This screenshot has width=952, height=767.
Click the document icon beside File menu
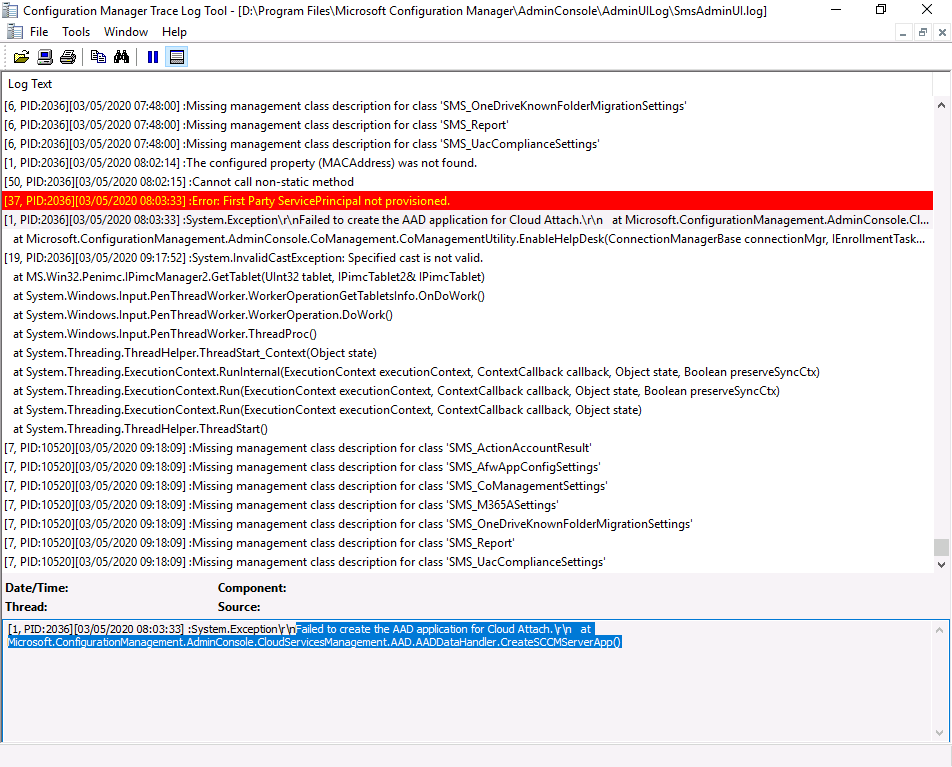[15, 32]
